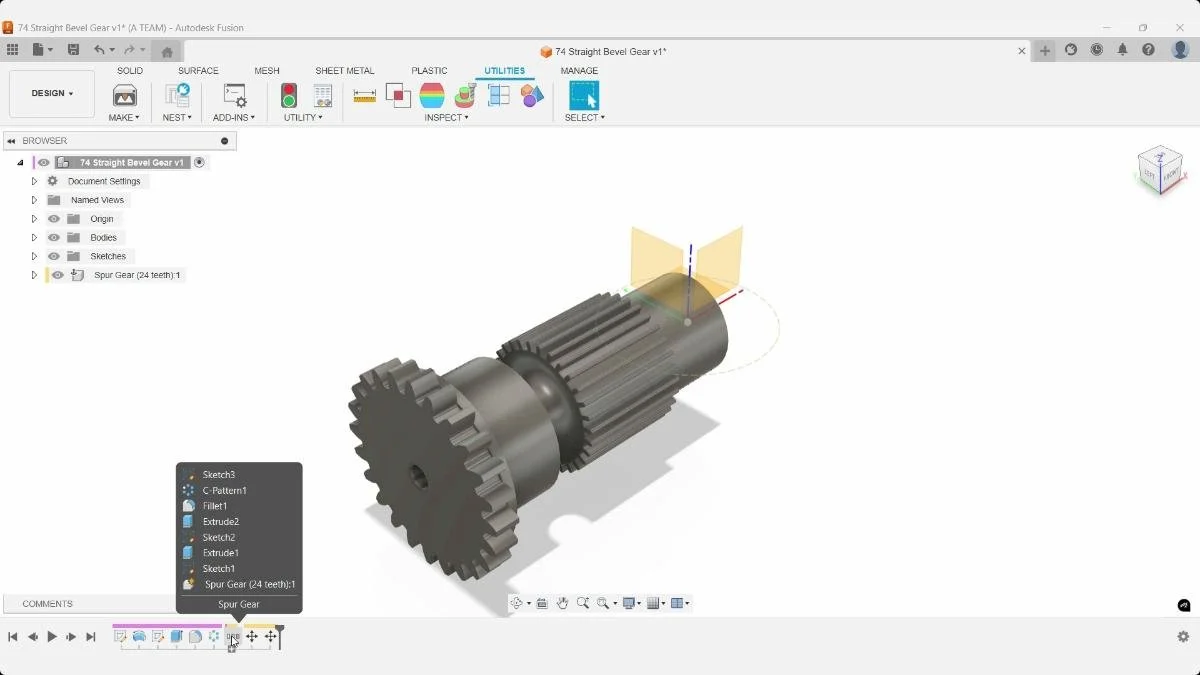Image resolution: width=1200 pixels, height=675 pixels.
Task: Click the Save disk icon
Action: point(73,50)
